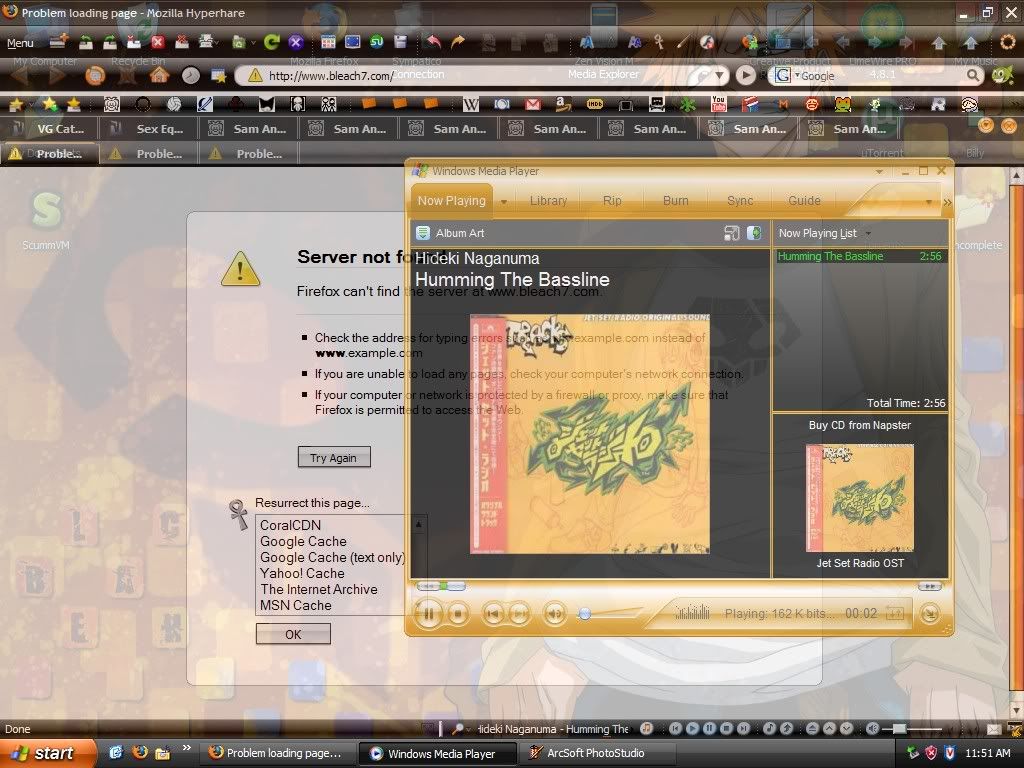Screen dimensions: 1024x768
Task: Open the IMDb bookmark icon
Action: (x=594, y=104)
